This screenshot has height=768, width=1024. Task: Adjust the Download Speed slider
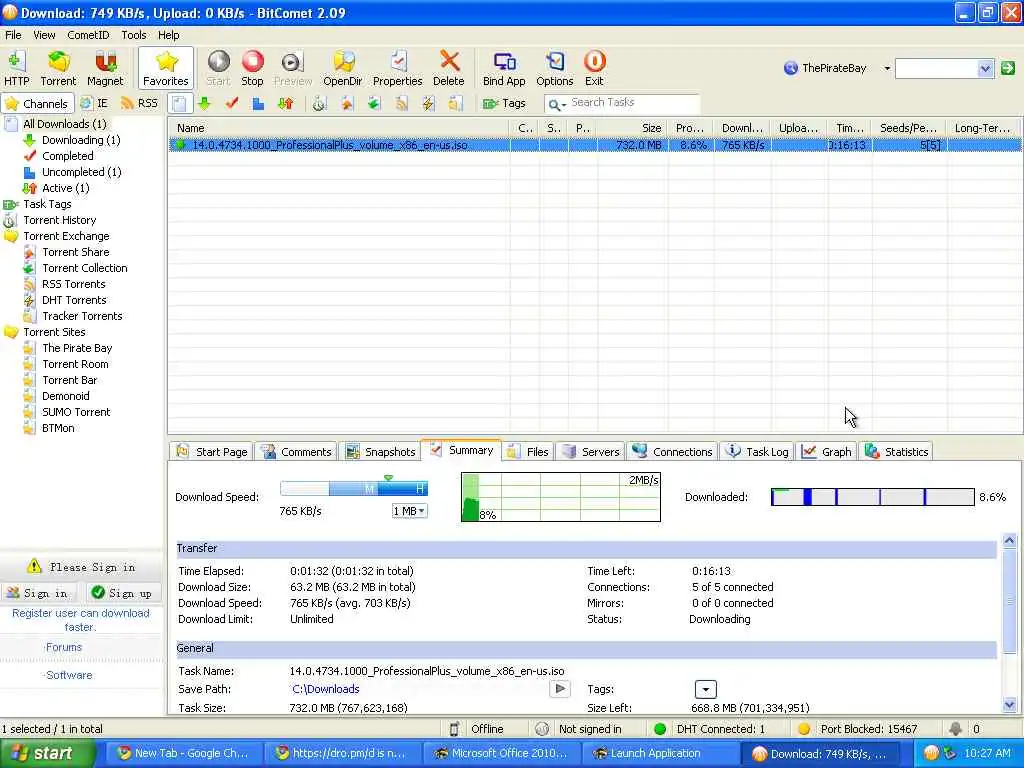354,488
